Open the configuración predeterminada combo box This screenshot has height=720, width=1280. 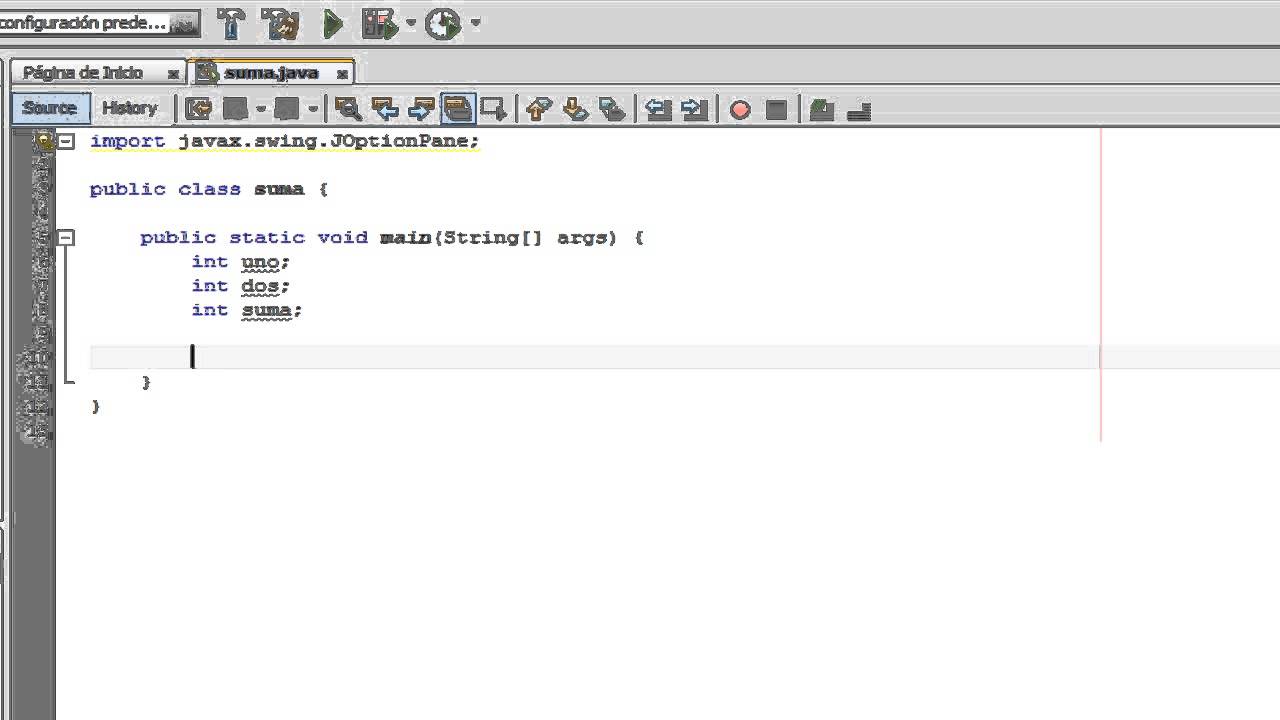(98, 22)
